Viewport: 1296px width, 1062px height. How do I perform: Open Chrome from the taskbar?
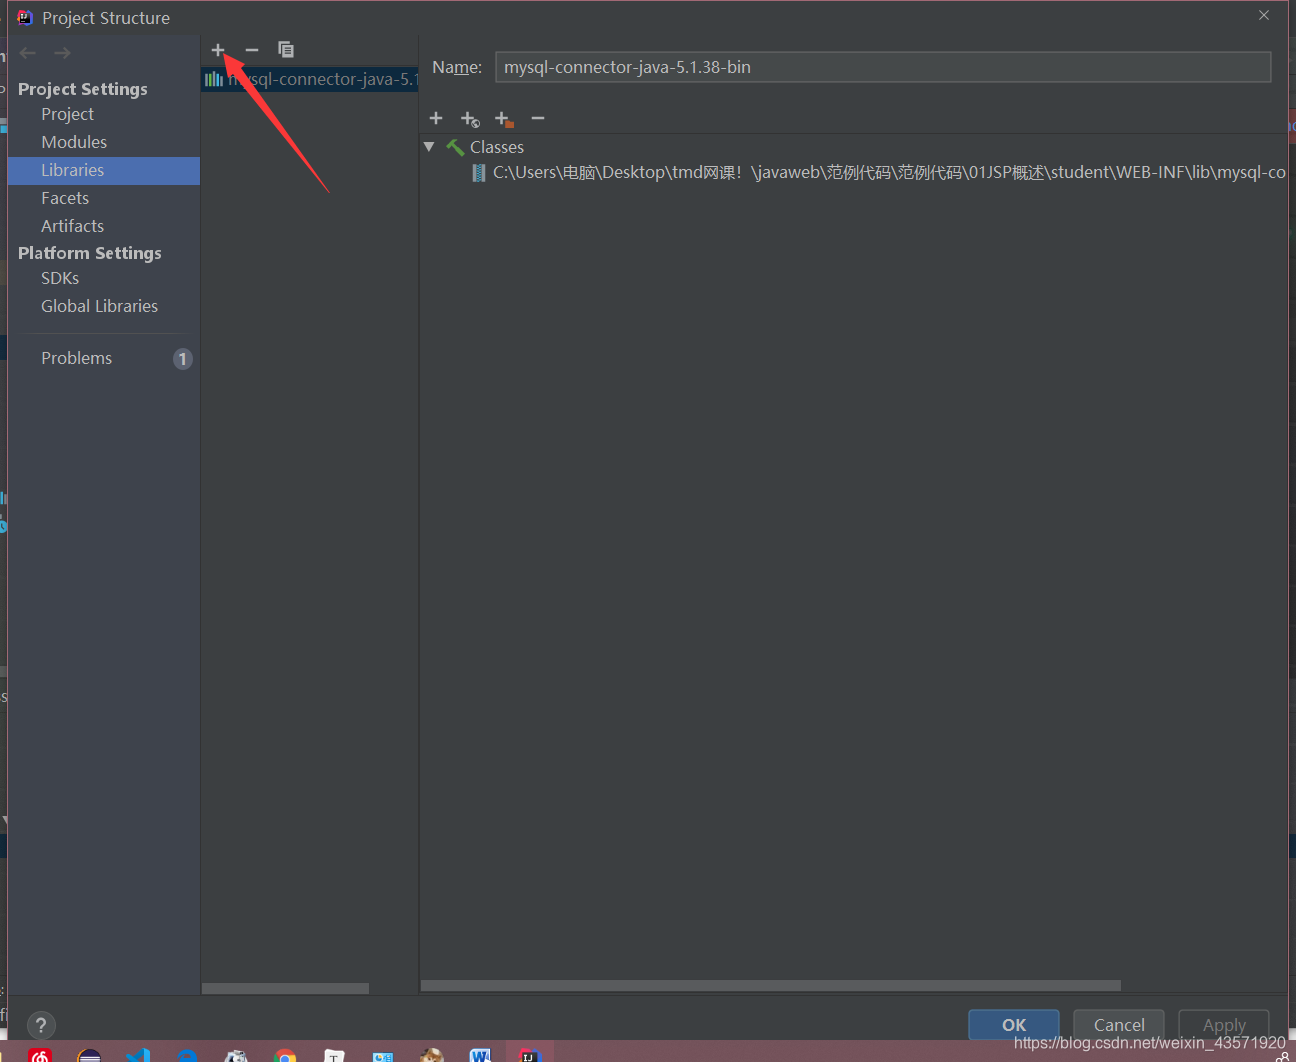[x=285, y=1056]
